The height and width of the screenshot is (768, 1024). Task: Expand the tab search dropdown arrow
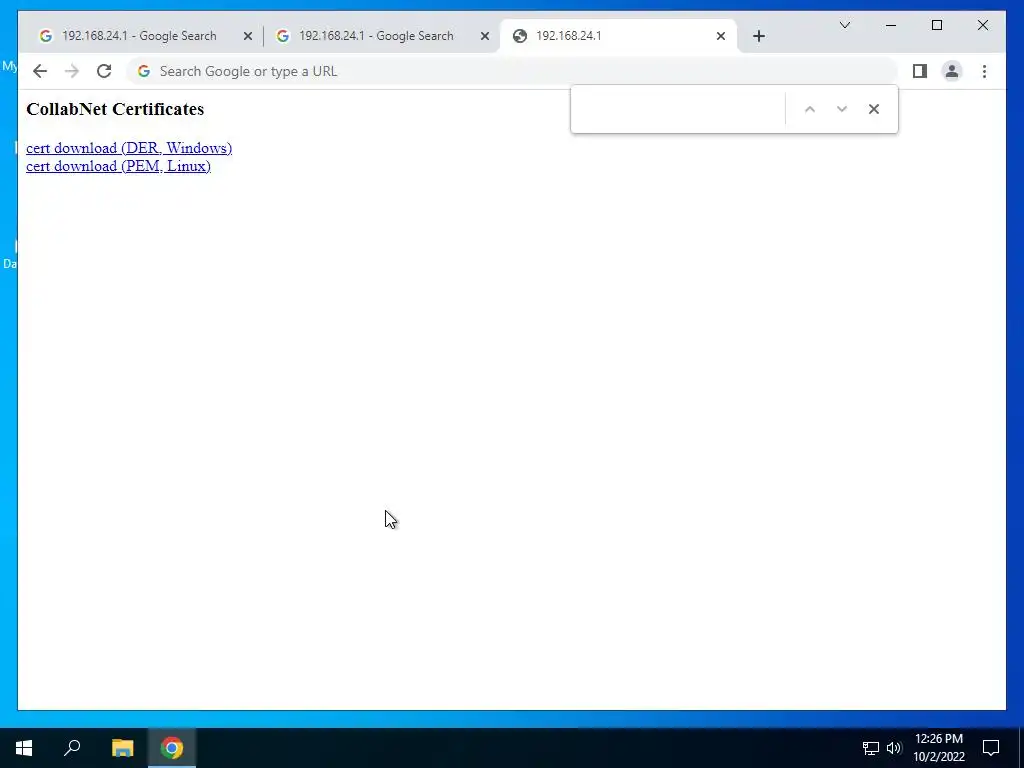pyautogui.click(x=844, y=25)
